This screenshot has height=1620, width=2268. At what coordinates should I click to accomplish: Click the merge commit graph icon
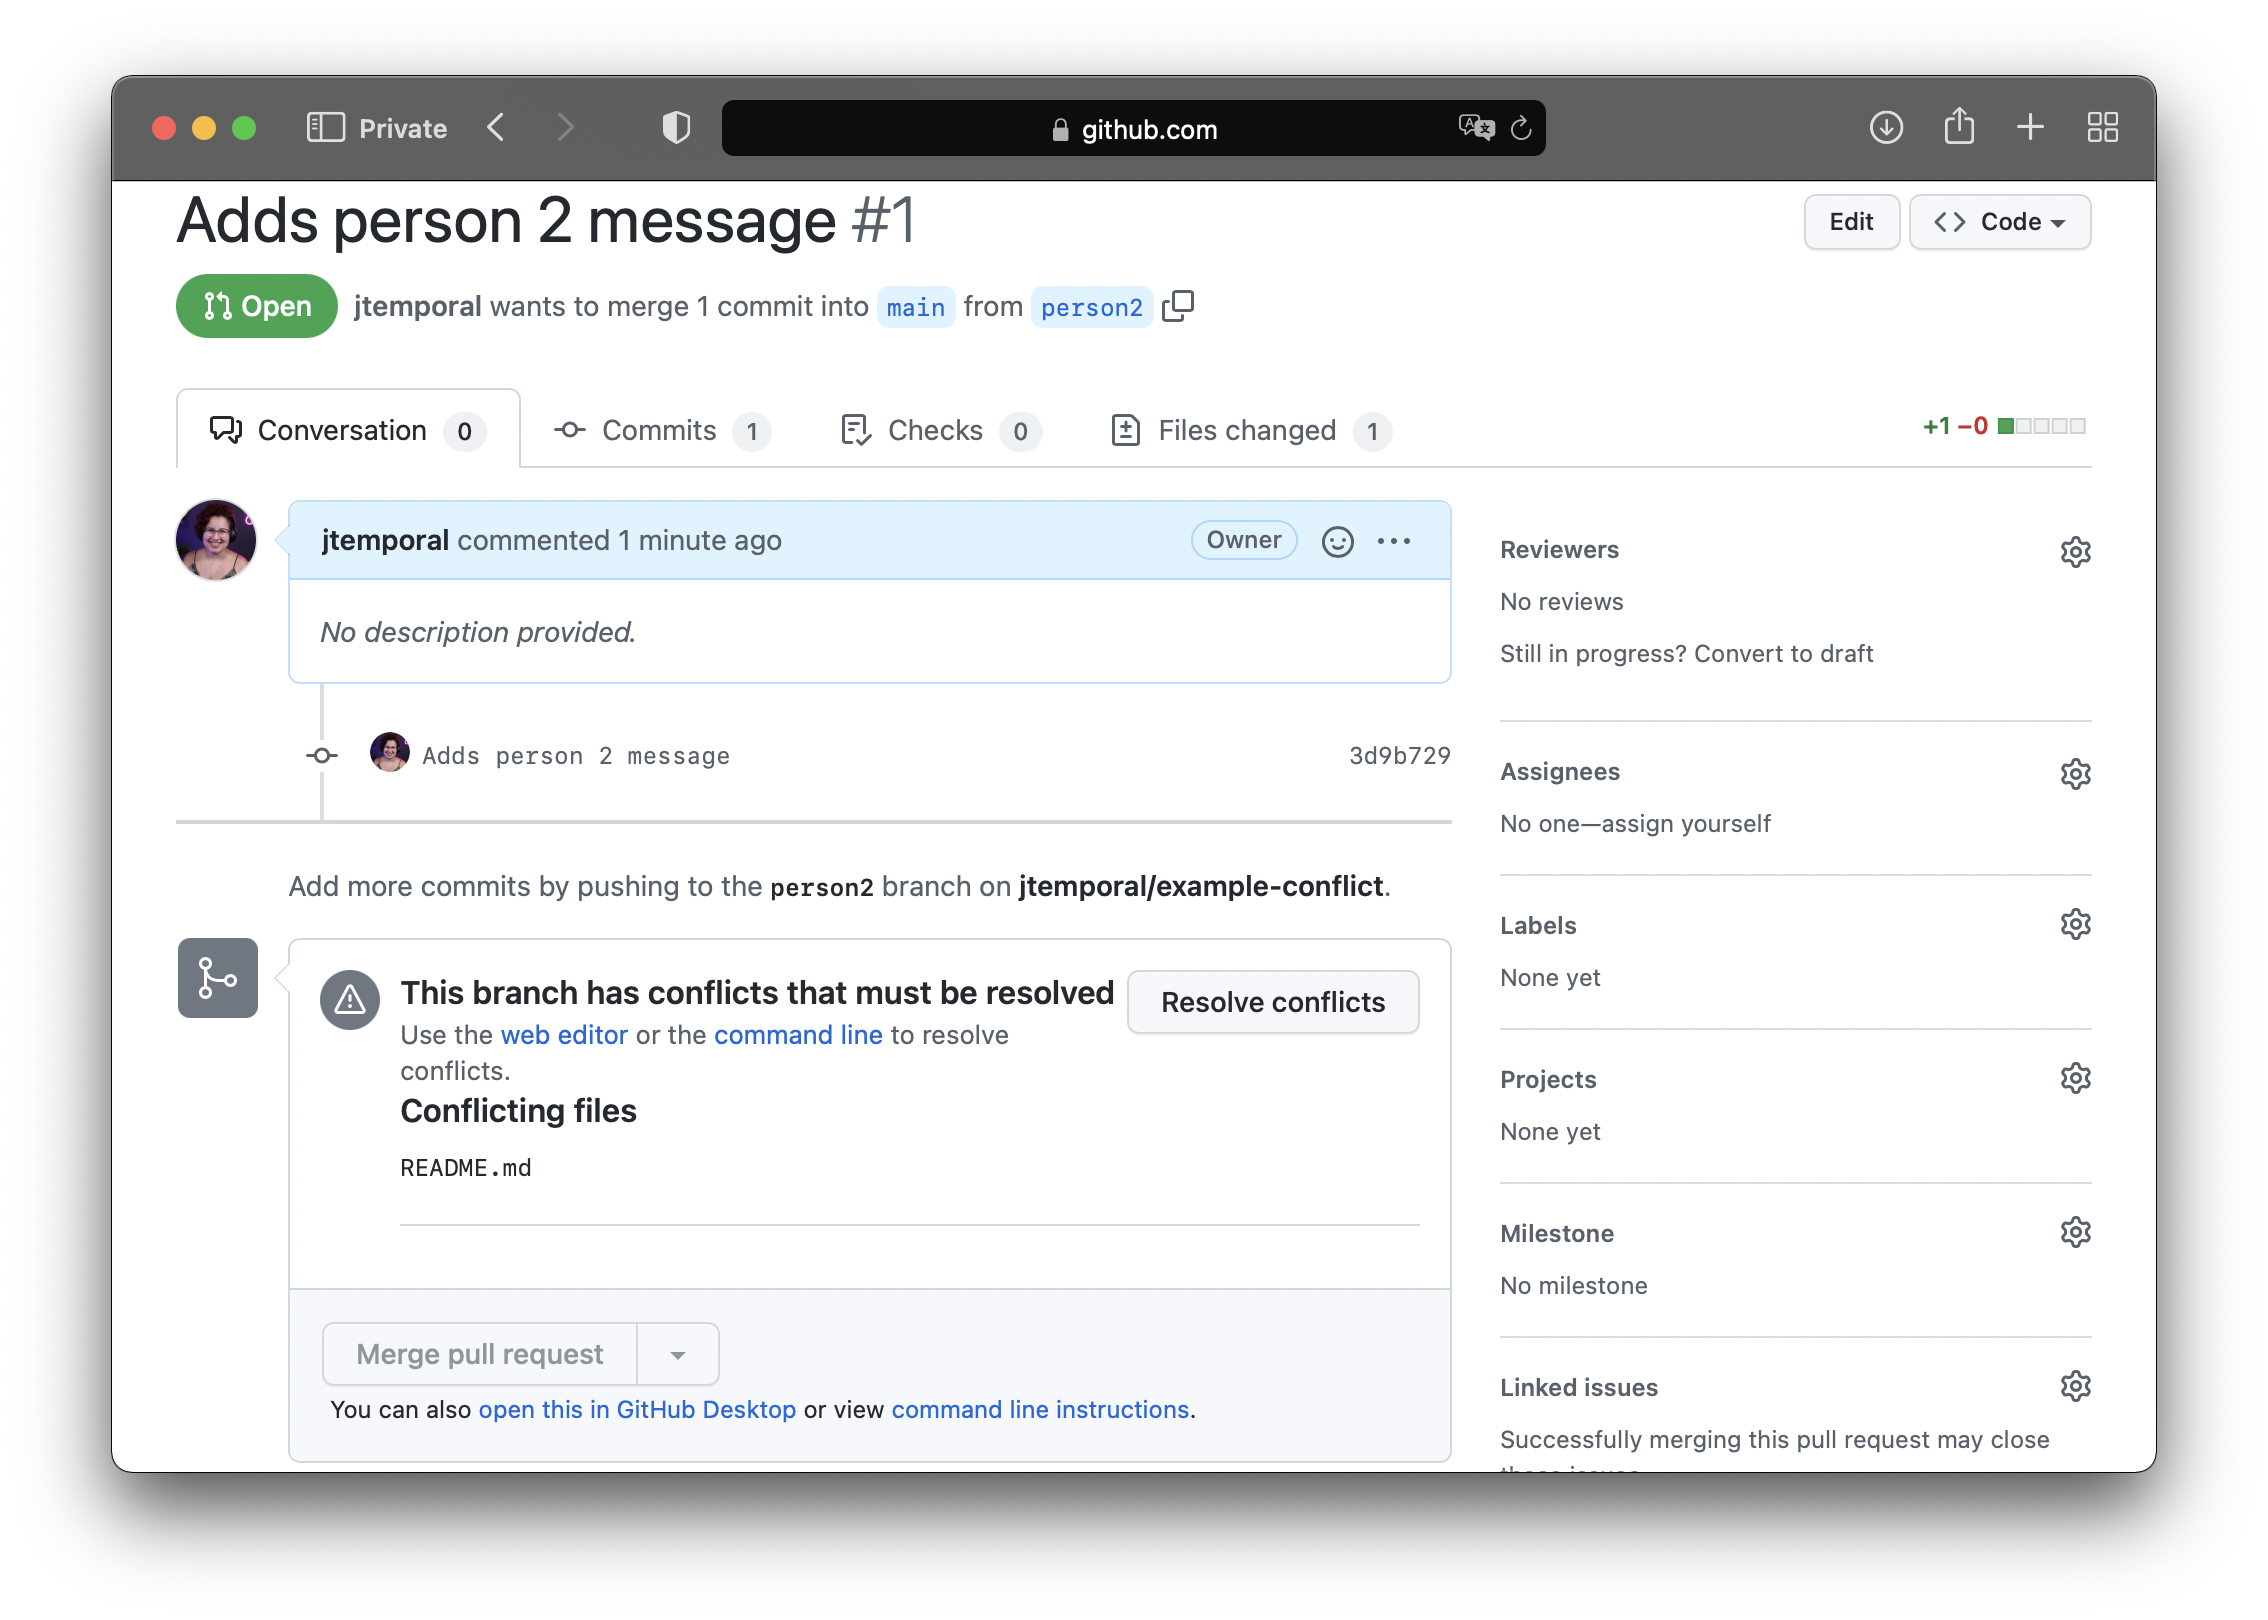(x=217, y=978)
